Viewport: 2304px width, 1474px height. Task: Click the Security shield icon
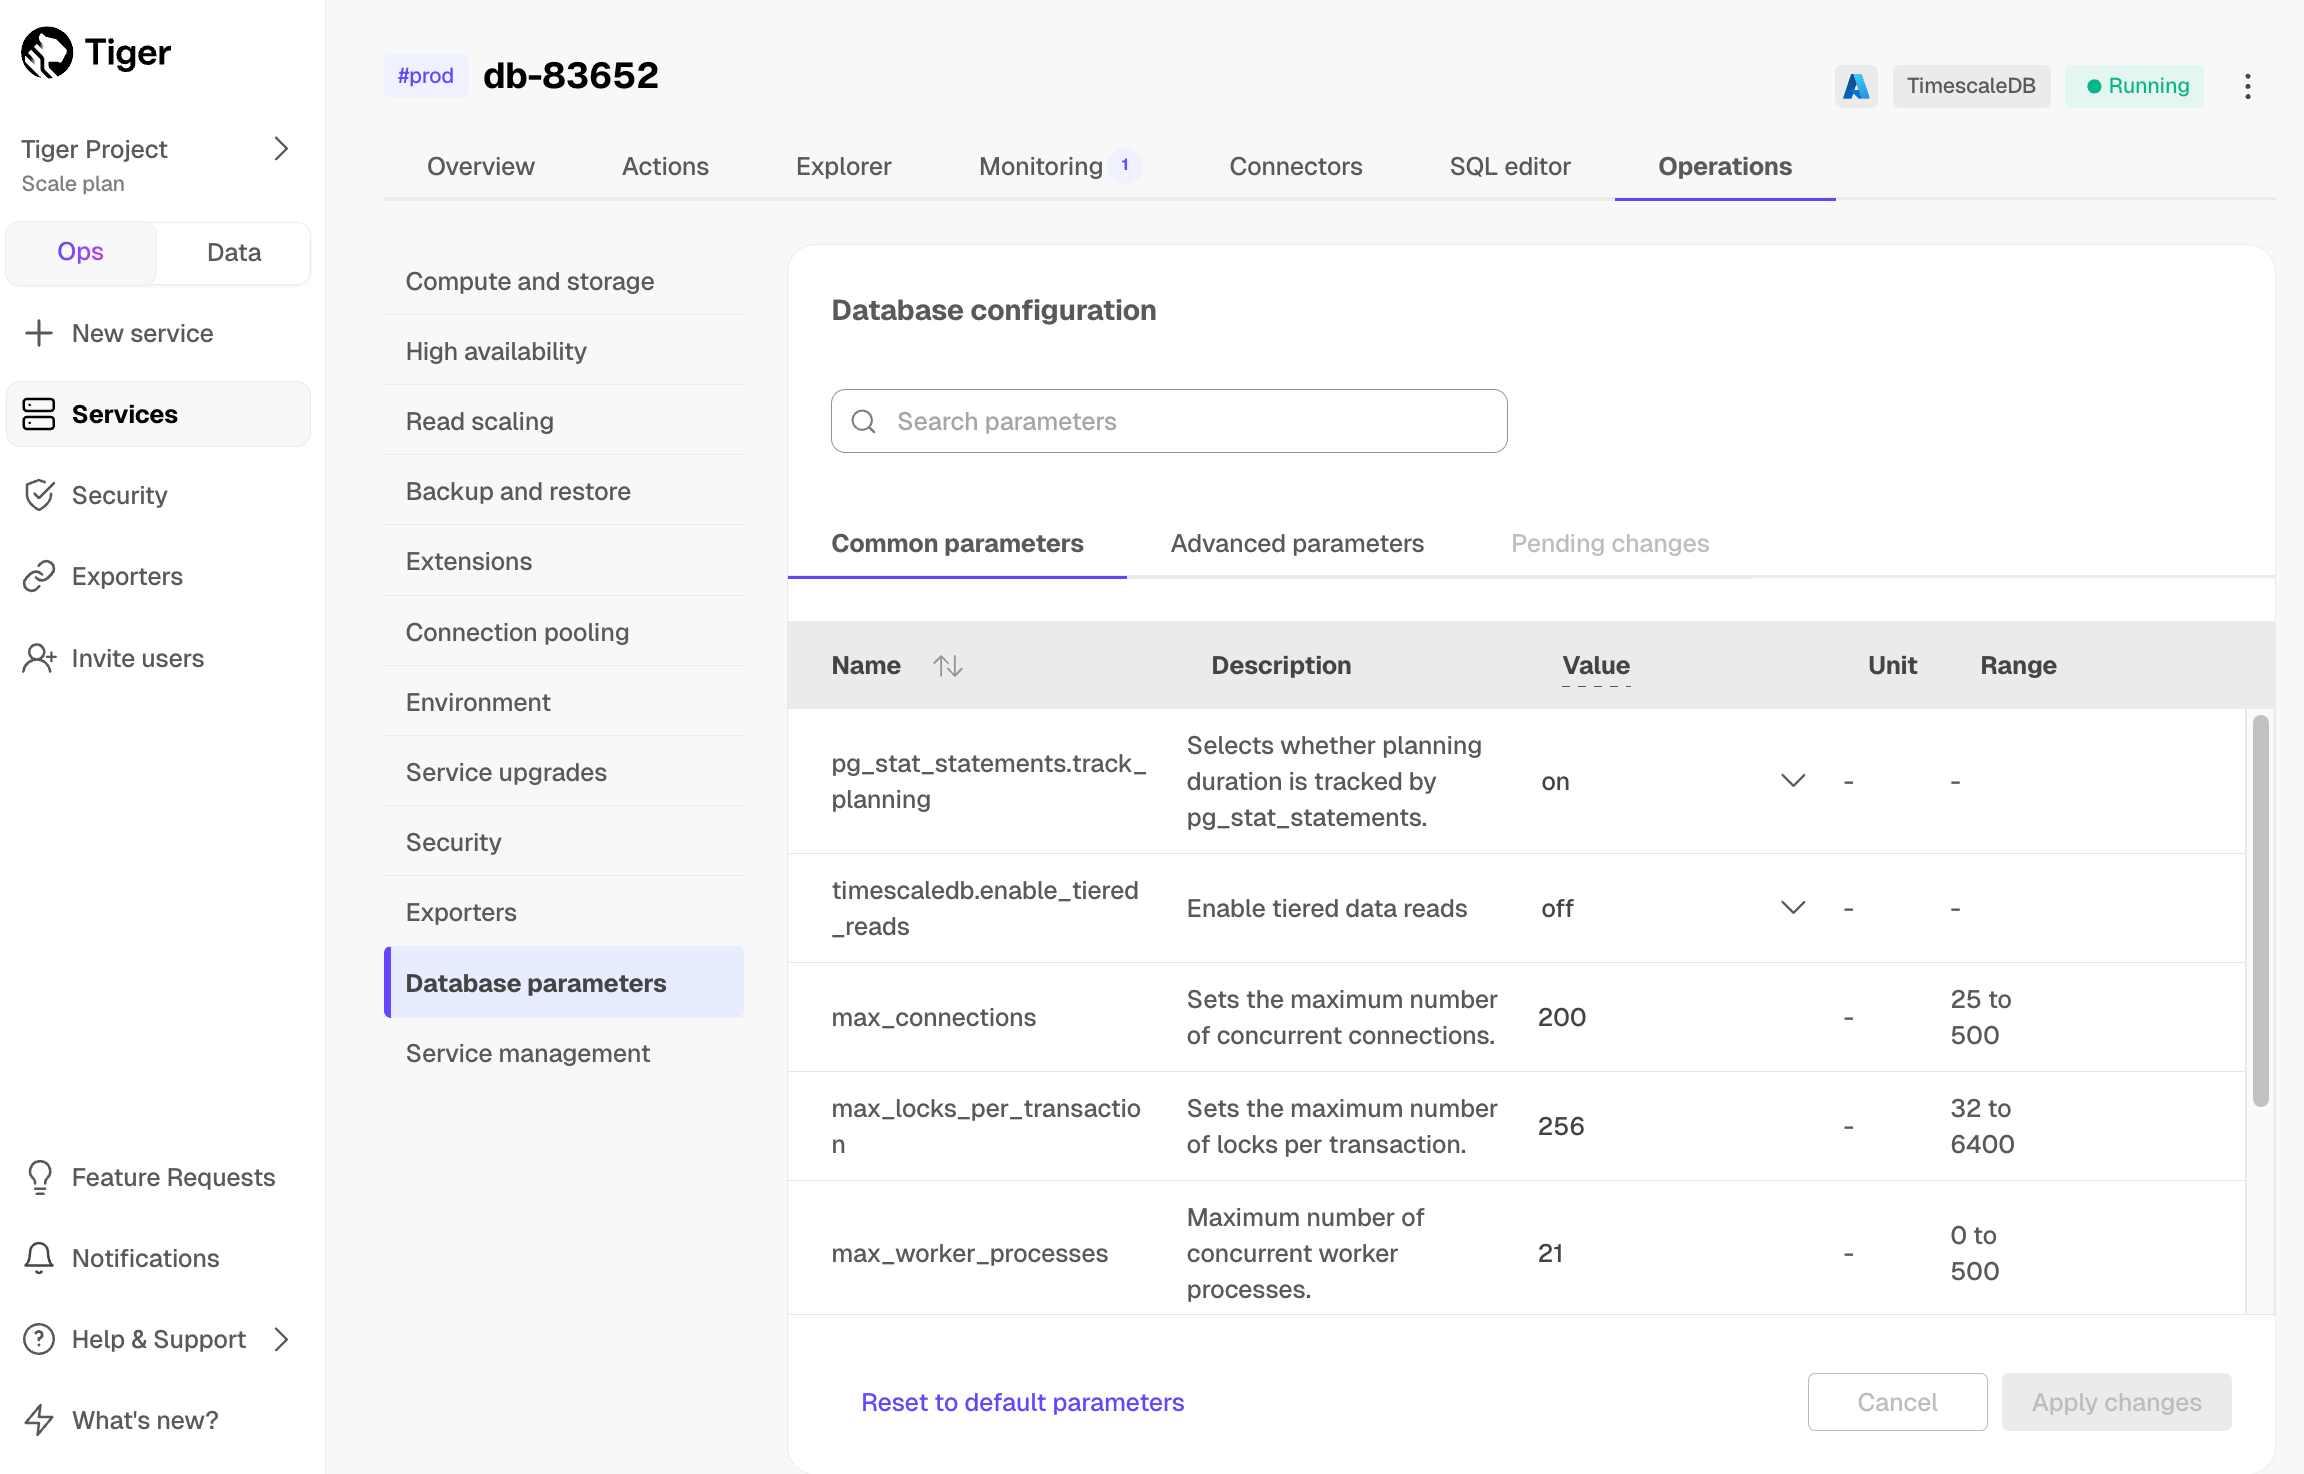click(x=39, y=495)
